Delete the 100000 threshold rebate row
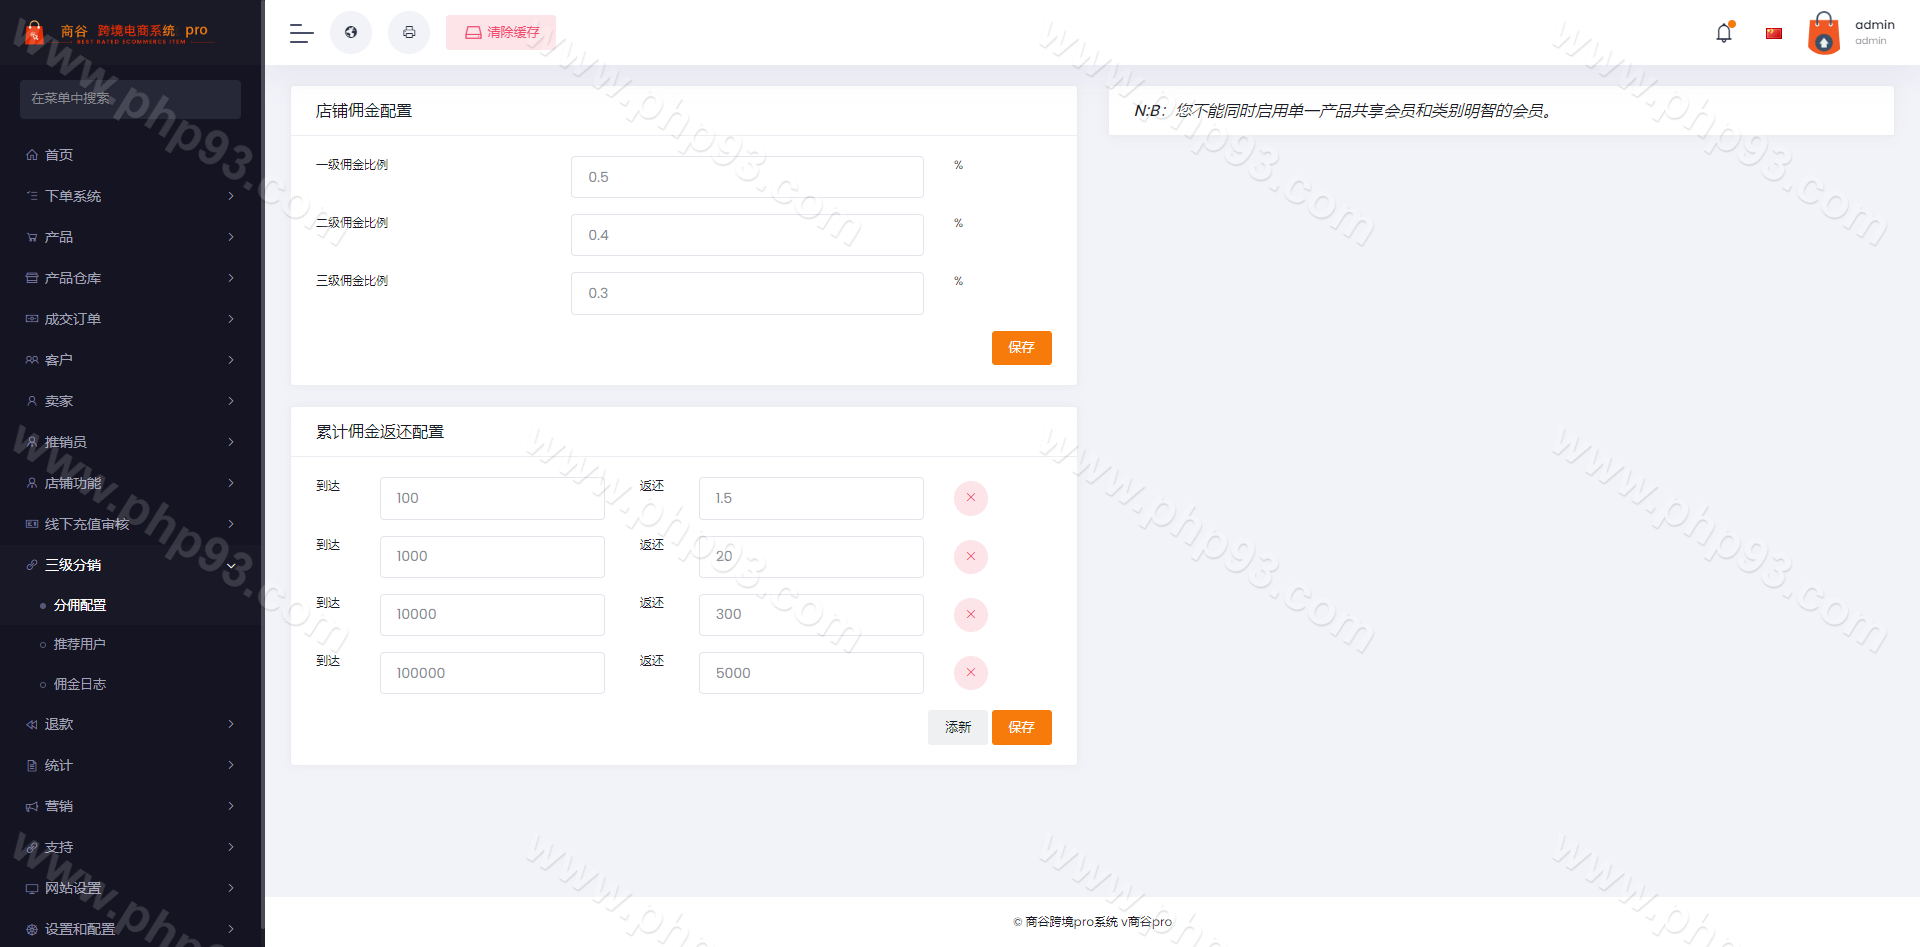1920x947 pixels. click(970, 673)
